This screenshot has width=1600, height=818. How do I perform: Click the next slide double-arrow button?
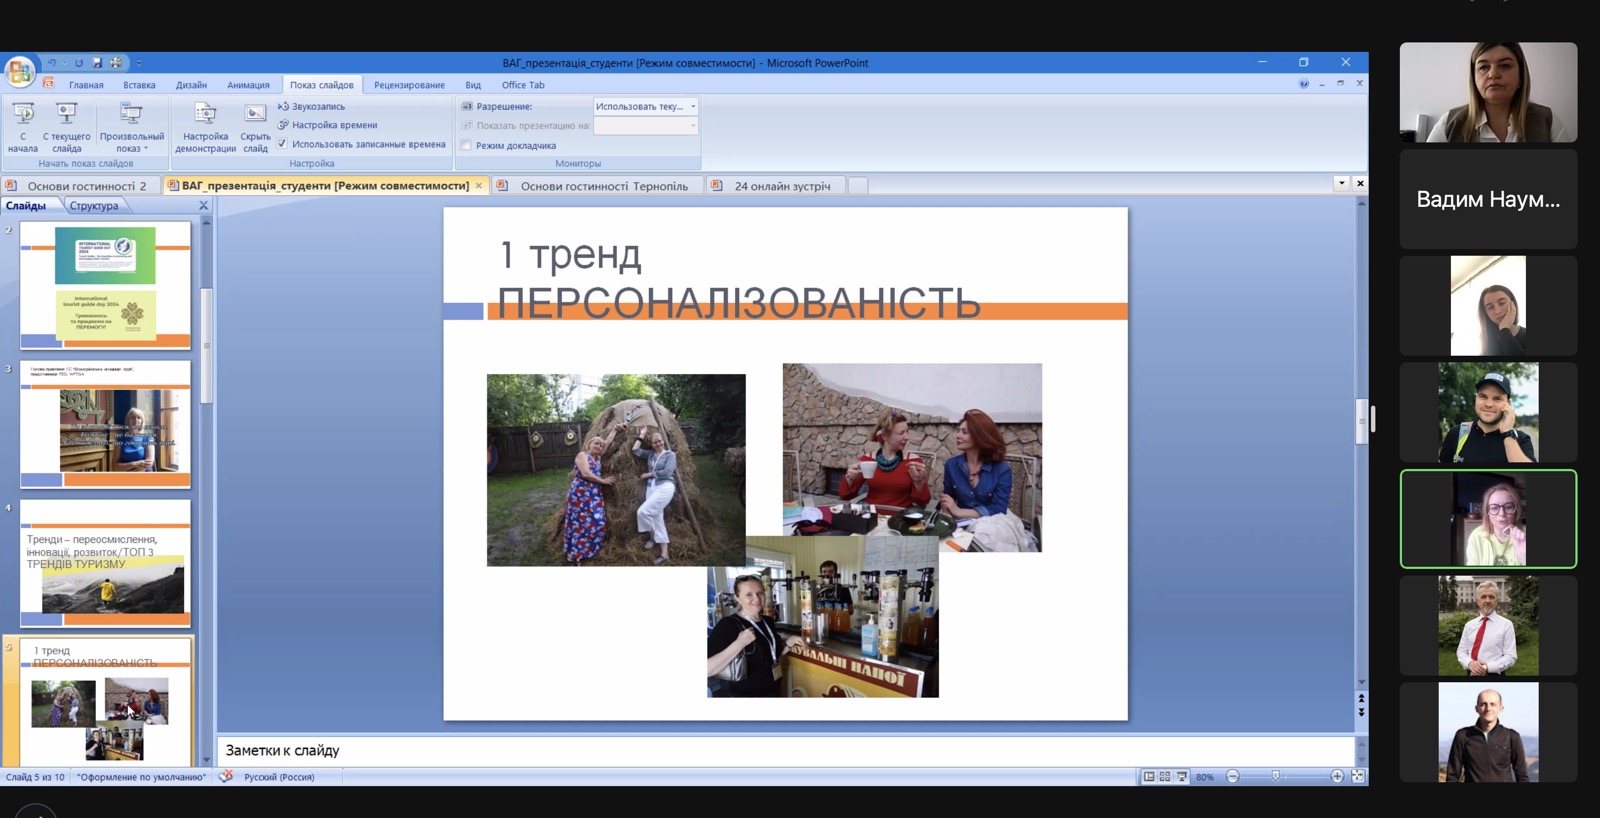point(1361,713)
